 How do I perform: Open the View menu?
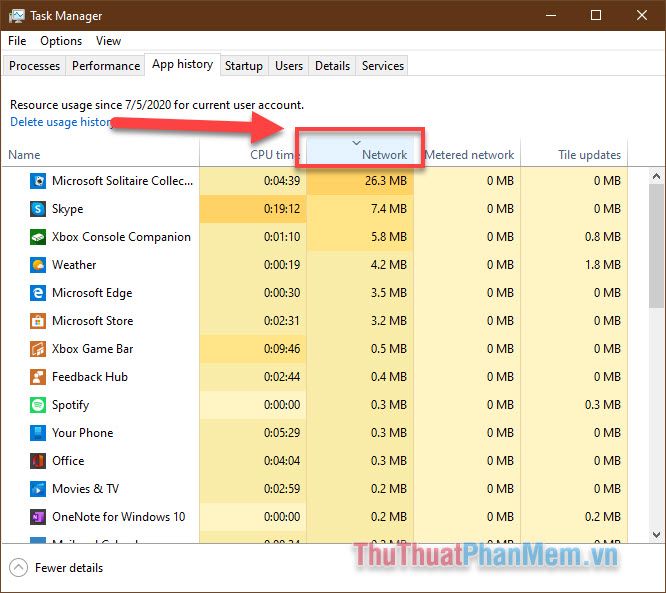pos(108,41)
